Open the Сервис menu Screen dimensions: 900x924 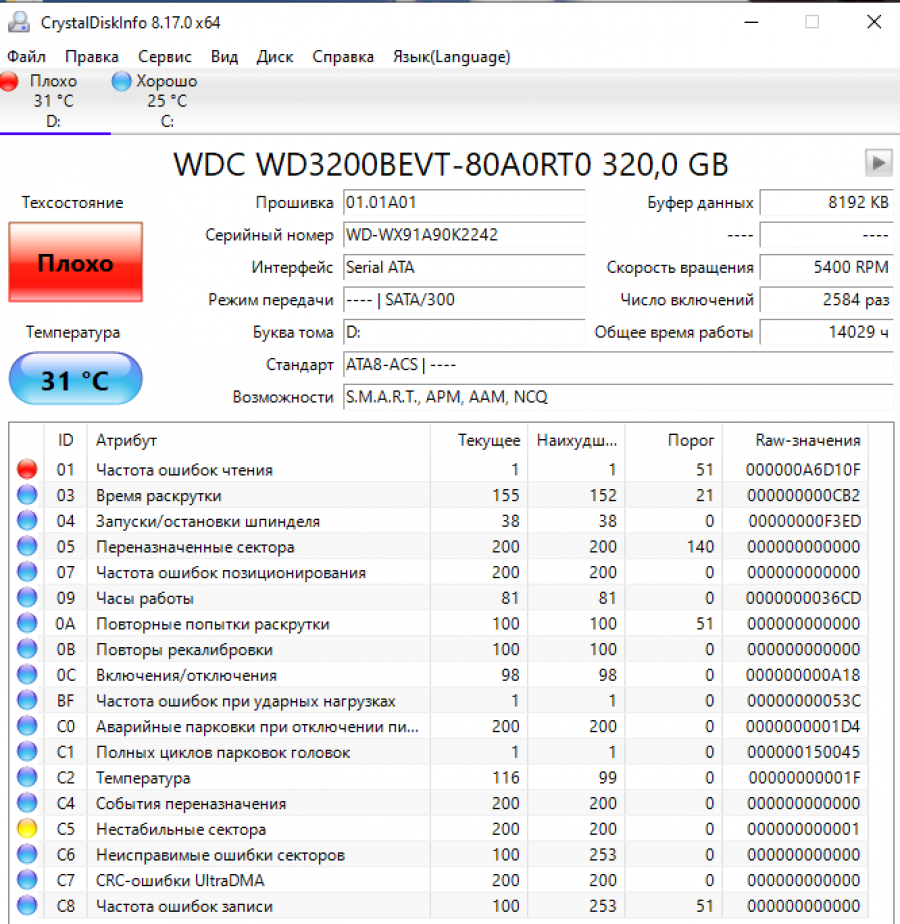point(165,57)
